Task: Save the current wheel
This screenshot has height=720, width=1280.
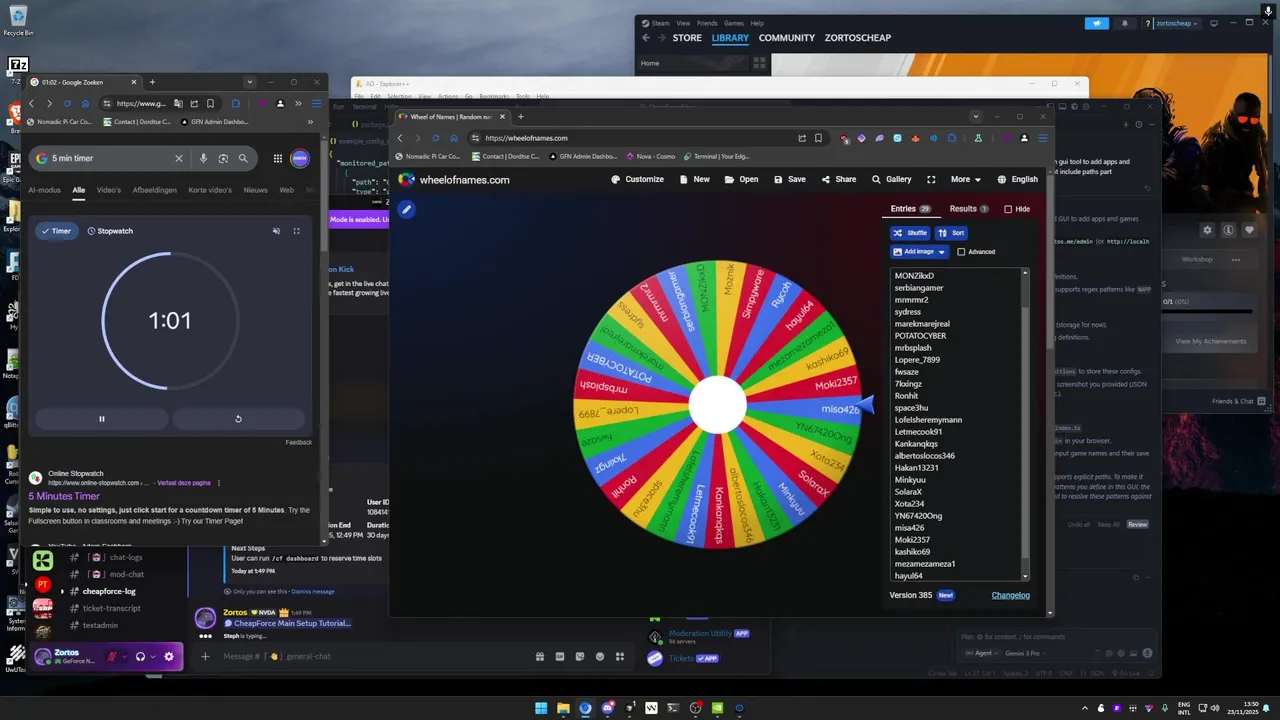Action: (x=790, y=179)
